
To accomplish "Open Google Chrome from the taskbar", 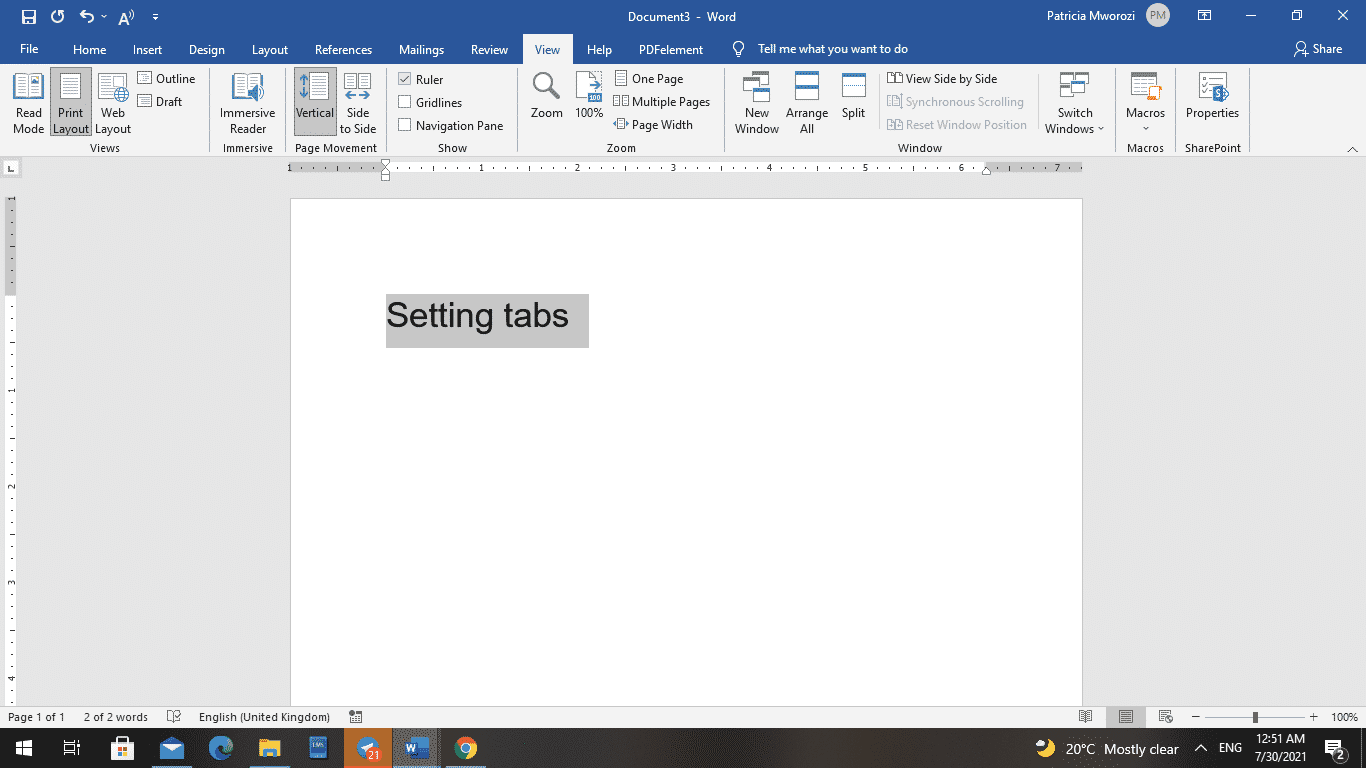I will tap(466, 748).
